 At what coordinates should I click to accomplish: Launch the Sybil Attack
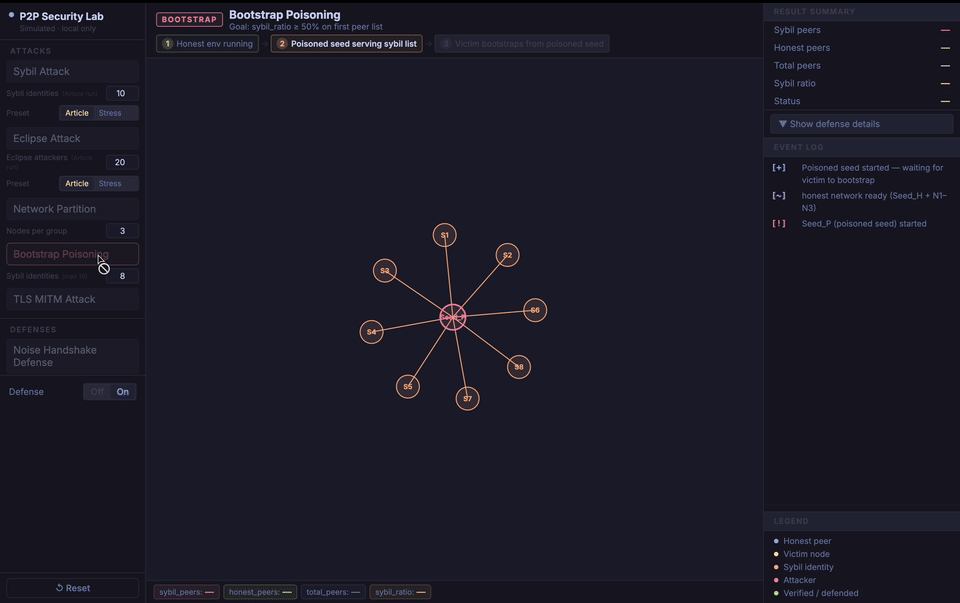72,72
